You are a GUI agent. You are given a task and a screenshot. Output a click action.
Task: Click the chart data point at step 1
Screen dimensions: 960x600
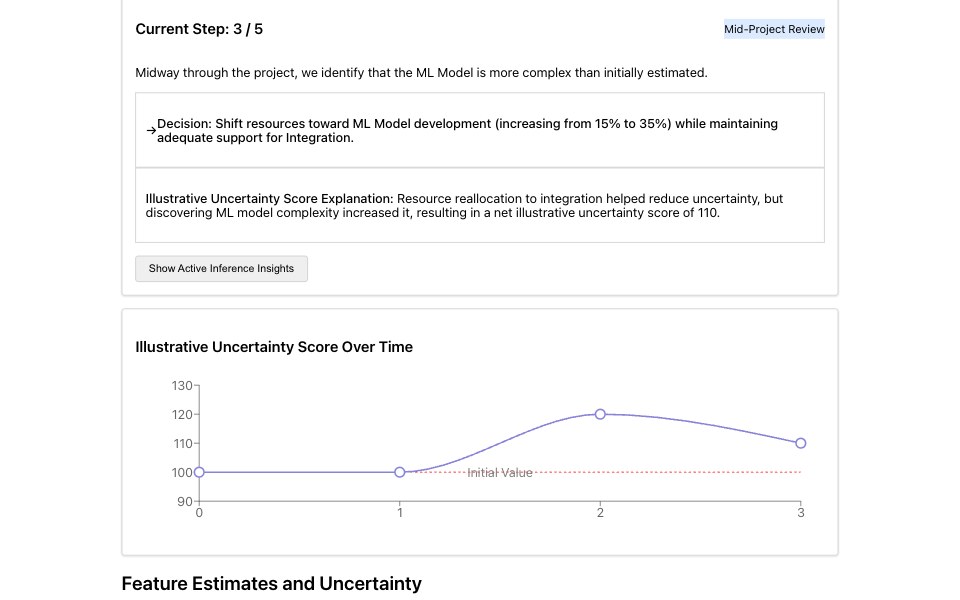pos(400,472)
